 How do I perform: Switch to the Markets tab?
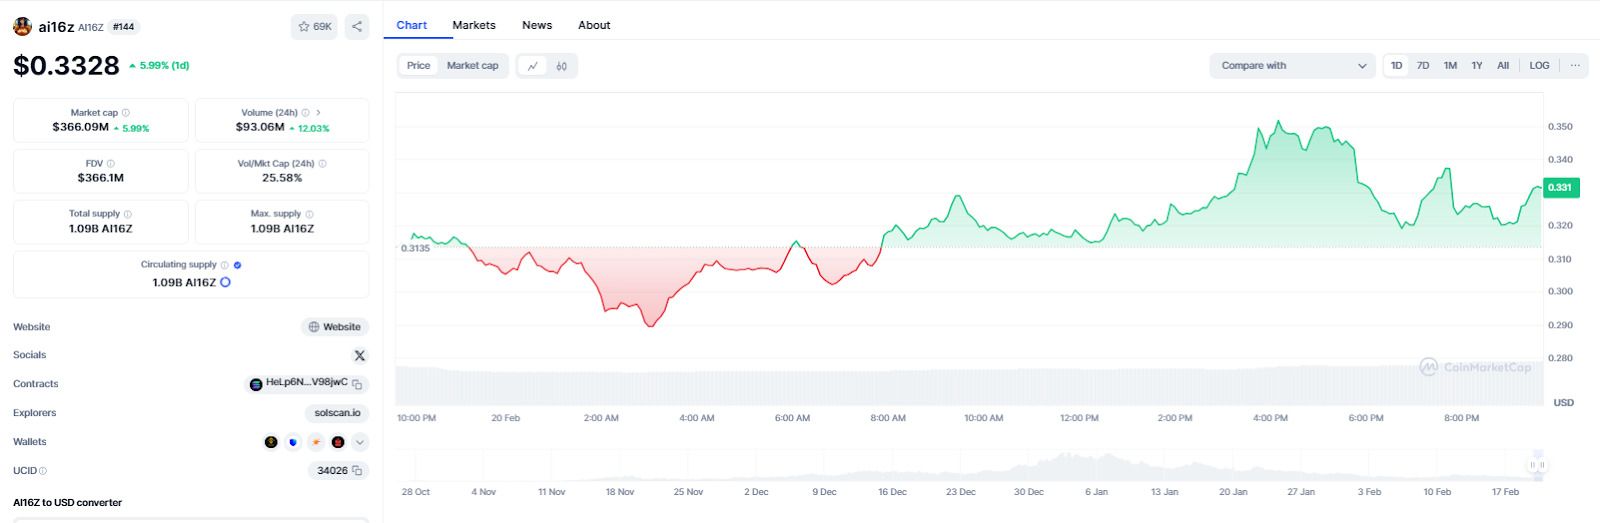(473, 25)
